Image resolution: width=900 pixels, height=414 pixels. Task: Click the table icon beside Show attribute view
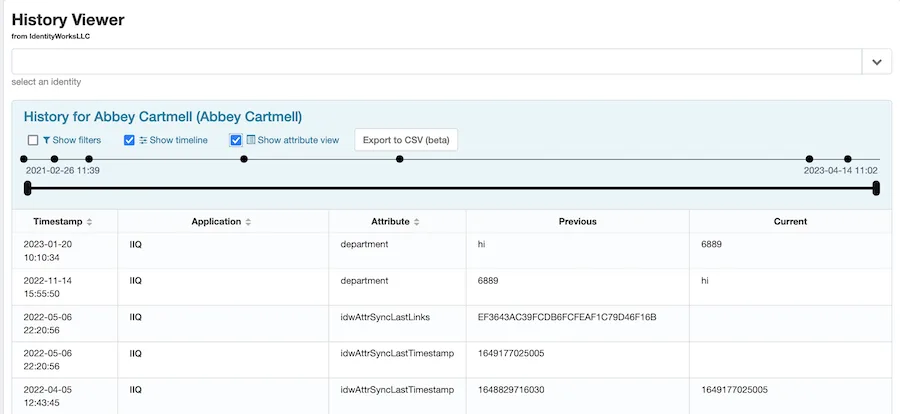coord(251,140)
